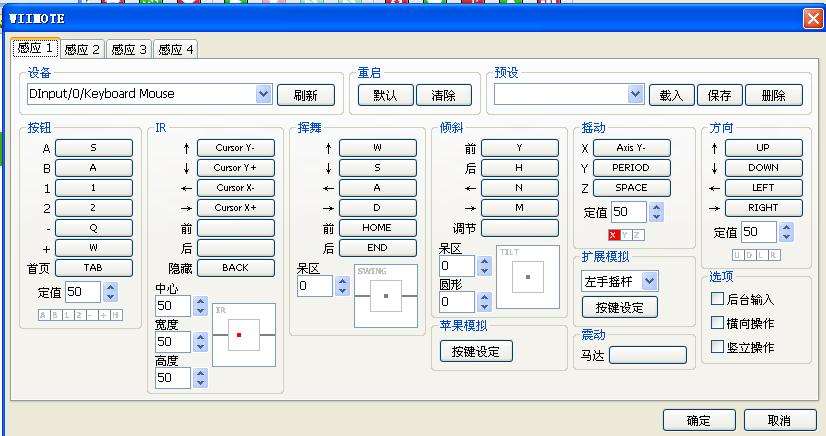Close the WIIMOTE dialog window

[x=813, y=19]
